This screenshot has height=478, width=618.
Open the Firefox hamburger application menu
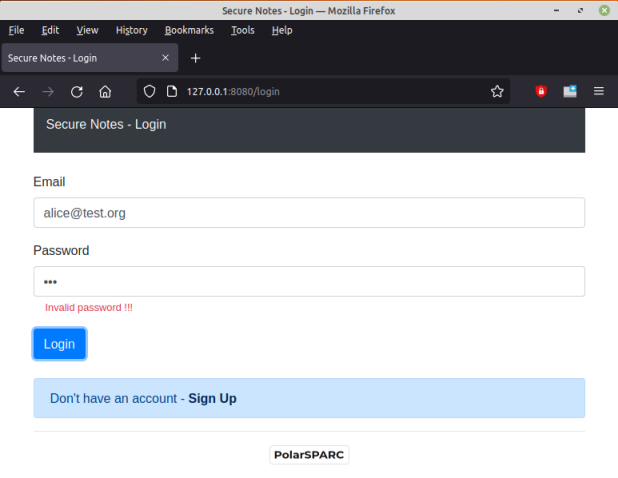(x=599, y=91)
